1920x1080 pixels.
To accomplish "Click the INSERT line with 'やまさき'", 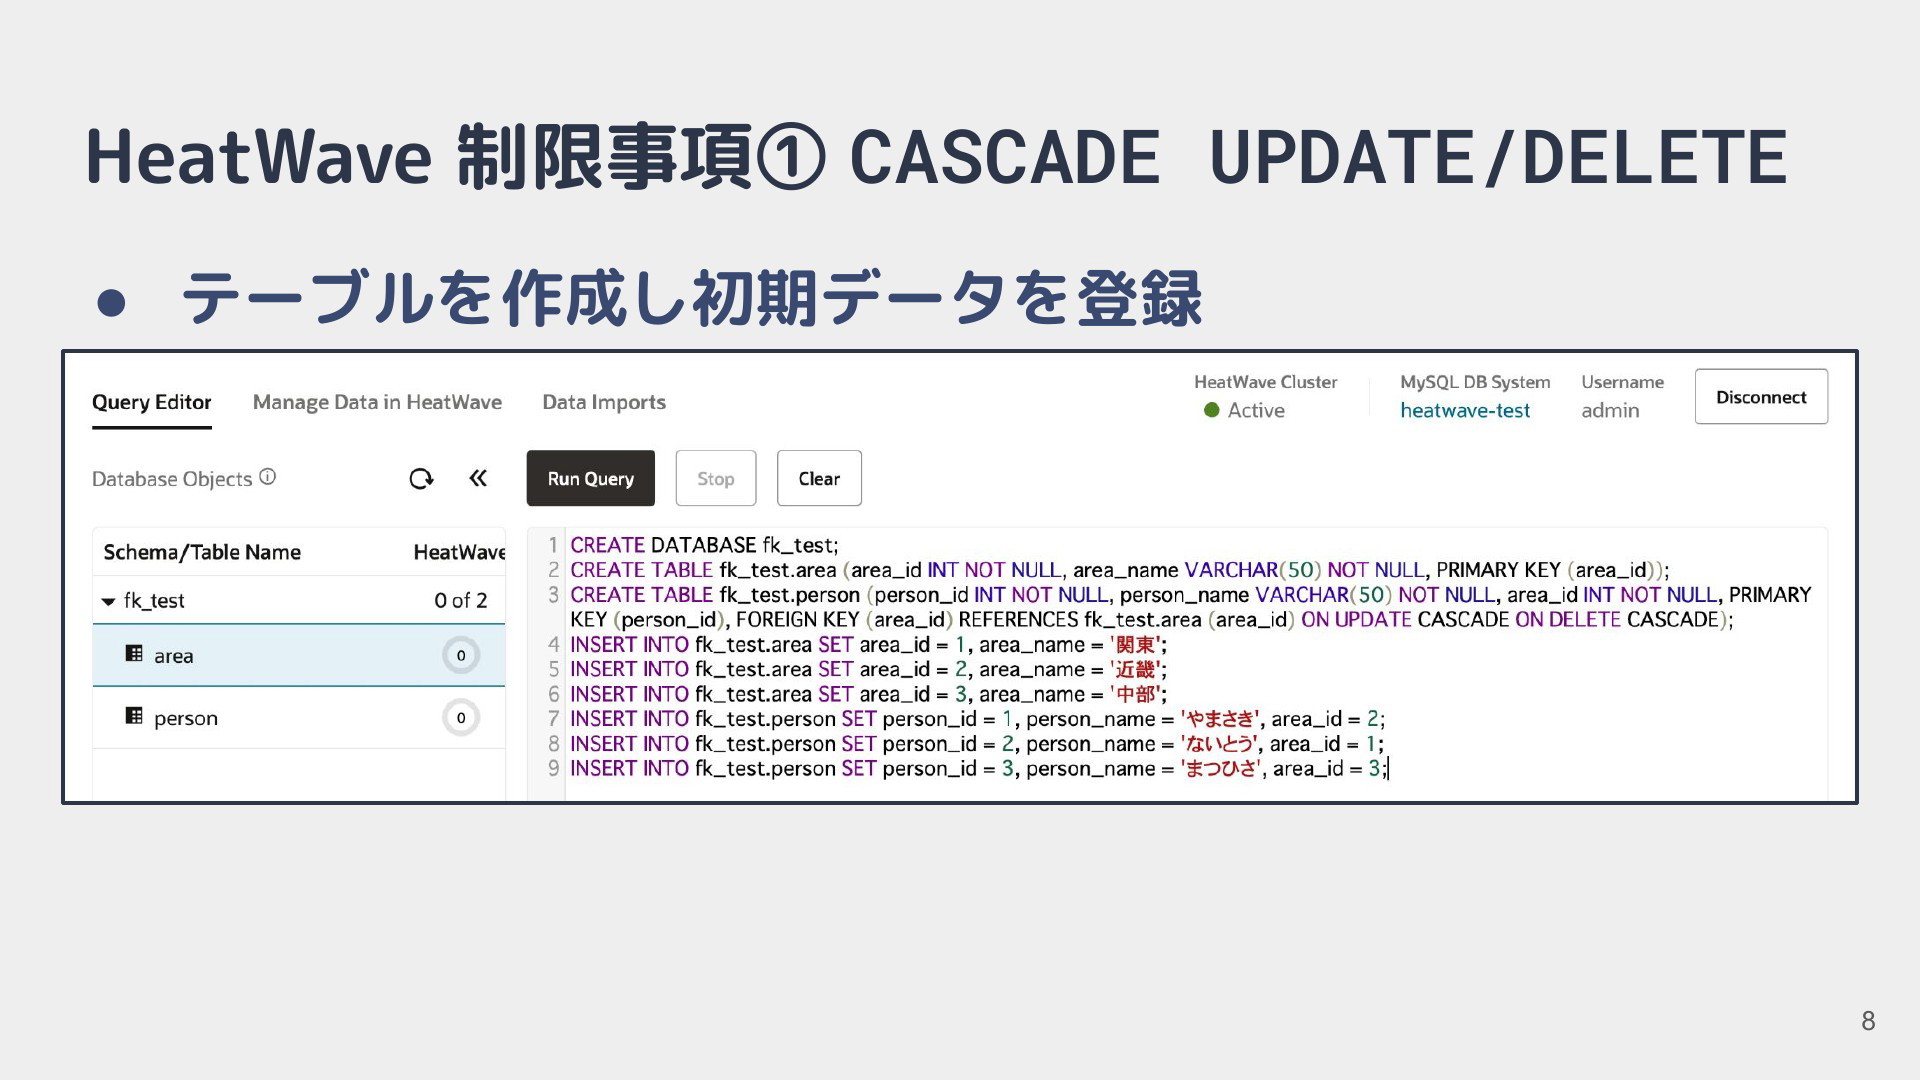I will 977,719.
